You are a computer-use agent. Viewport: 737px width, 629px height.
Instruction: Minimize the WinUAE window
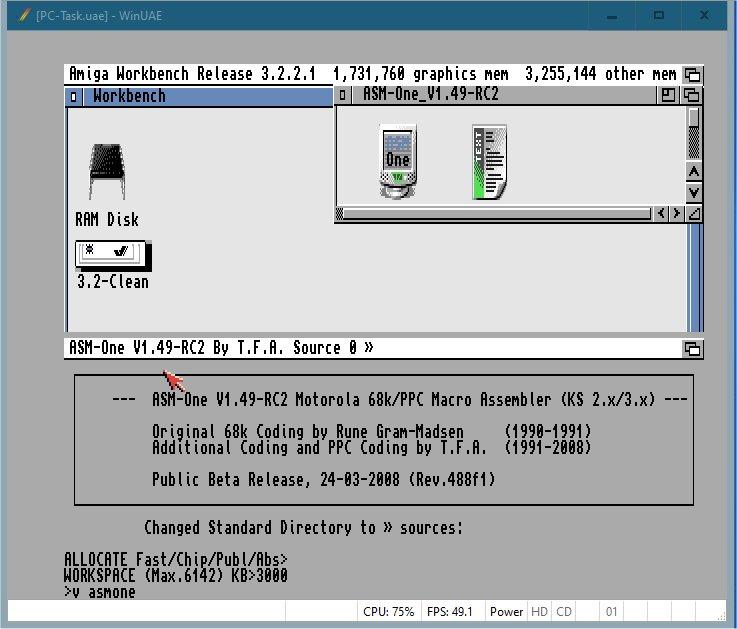pos(612,16)
